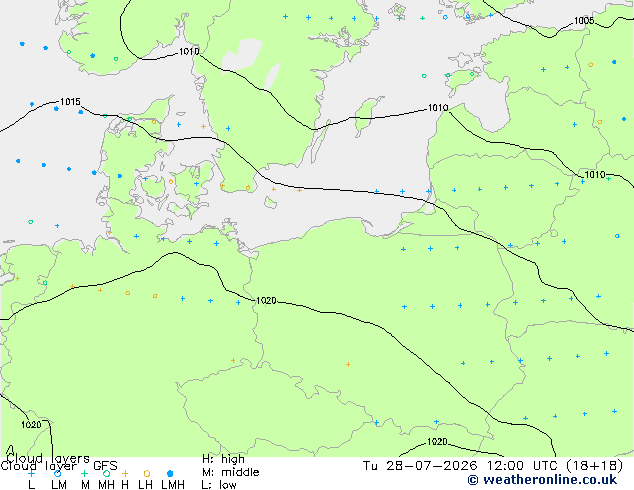The width and height of the screenshot is (634, 490).
Task: Click the filled blue dot legend symbol above LMH
Action: (x=170, y=473)
